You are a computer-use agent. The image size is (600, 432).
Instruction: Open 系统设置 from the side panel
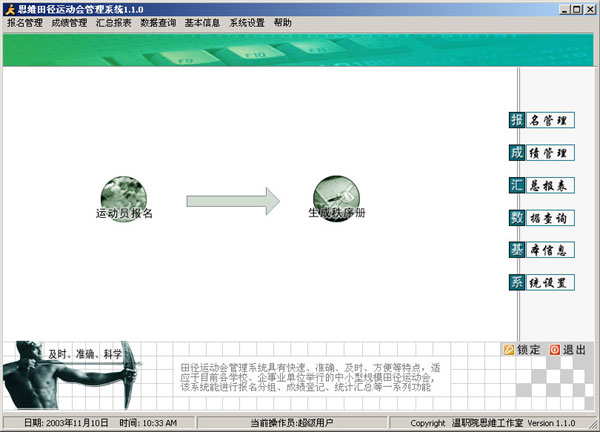[x=541, y=282]
